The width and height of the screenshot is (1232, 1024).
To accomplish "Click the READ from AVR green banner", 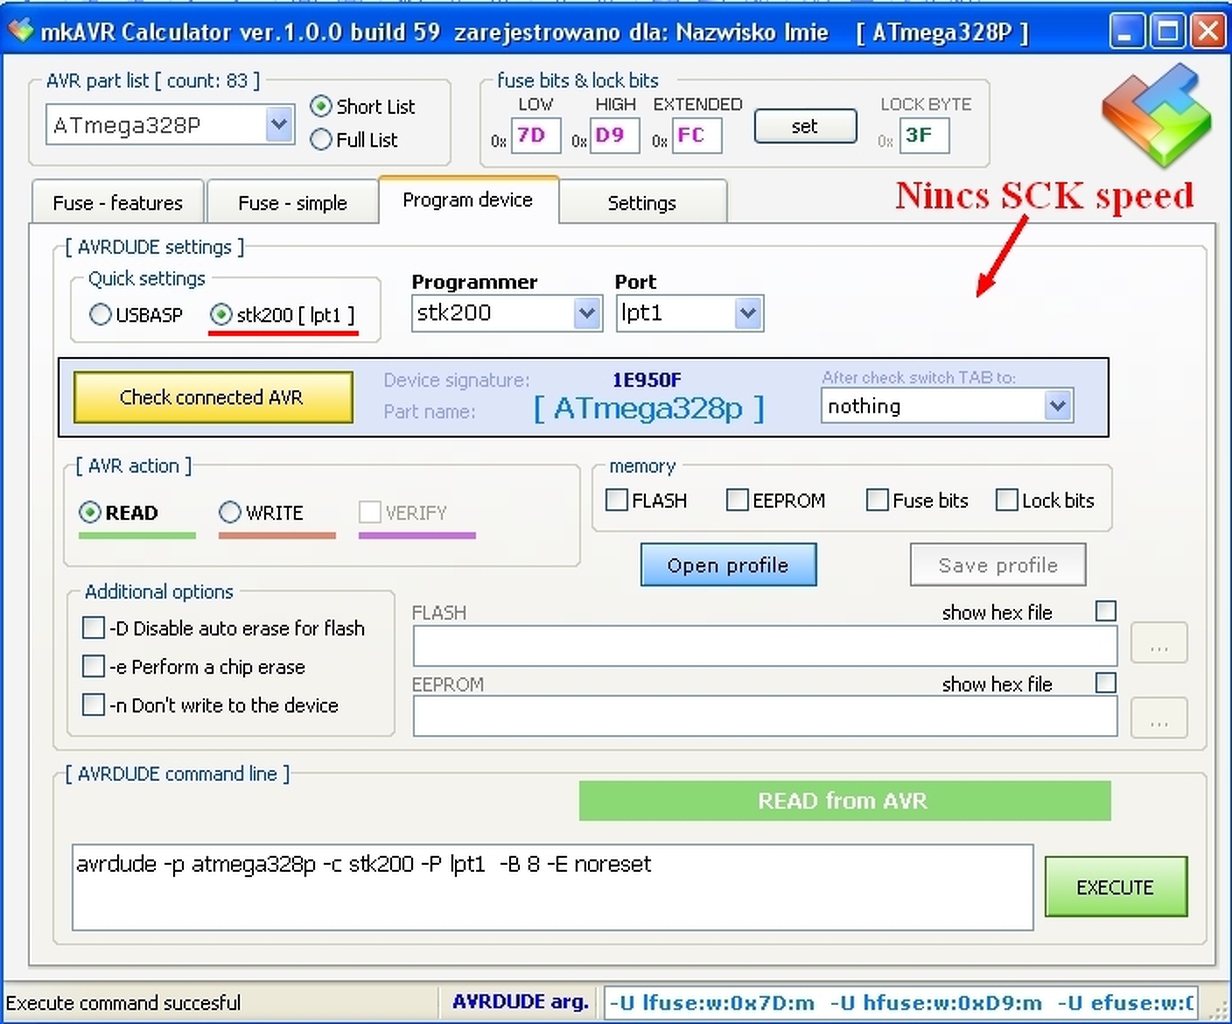I will click(845, 801).
